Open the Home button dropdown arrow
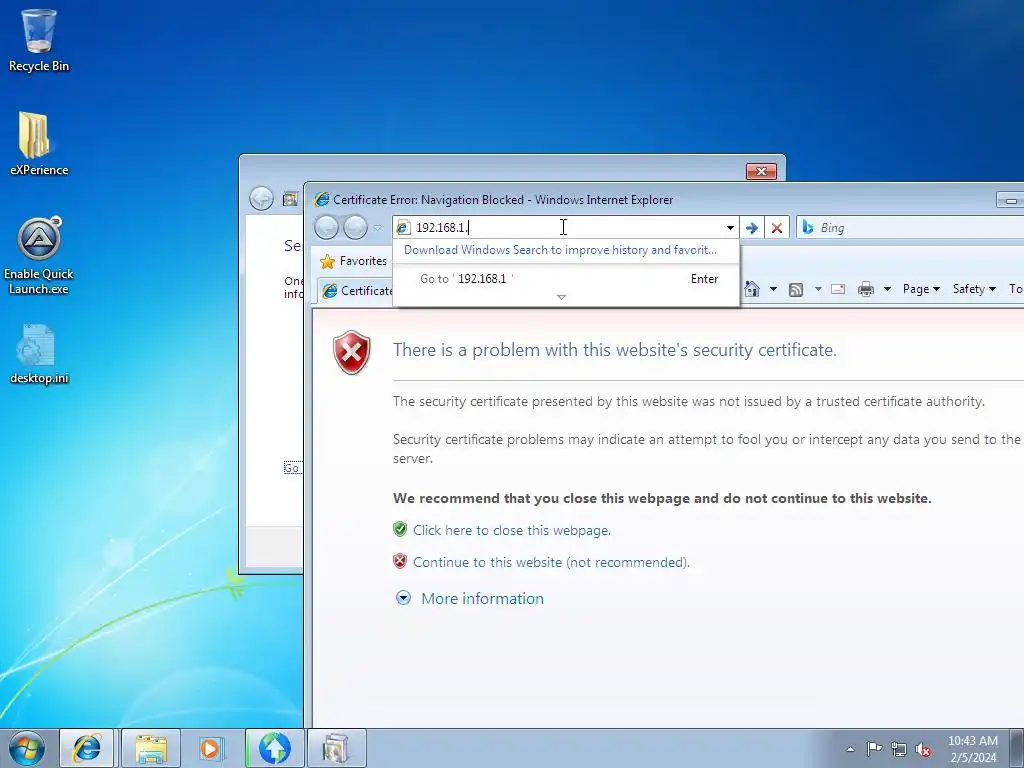The image size is (1024, 768). click(x=773, y=289)
